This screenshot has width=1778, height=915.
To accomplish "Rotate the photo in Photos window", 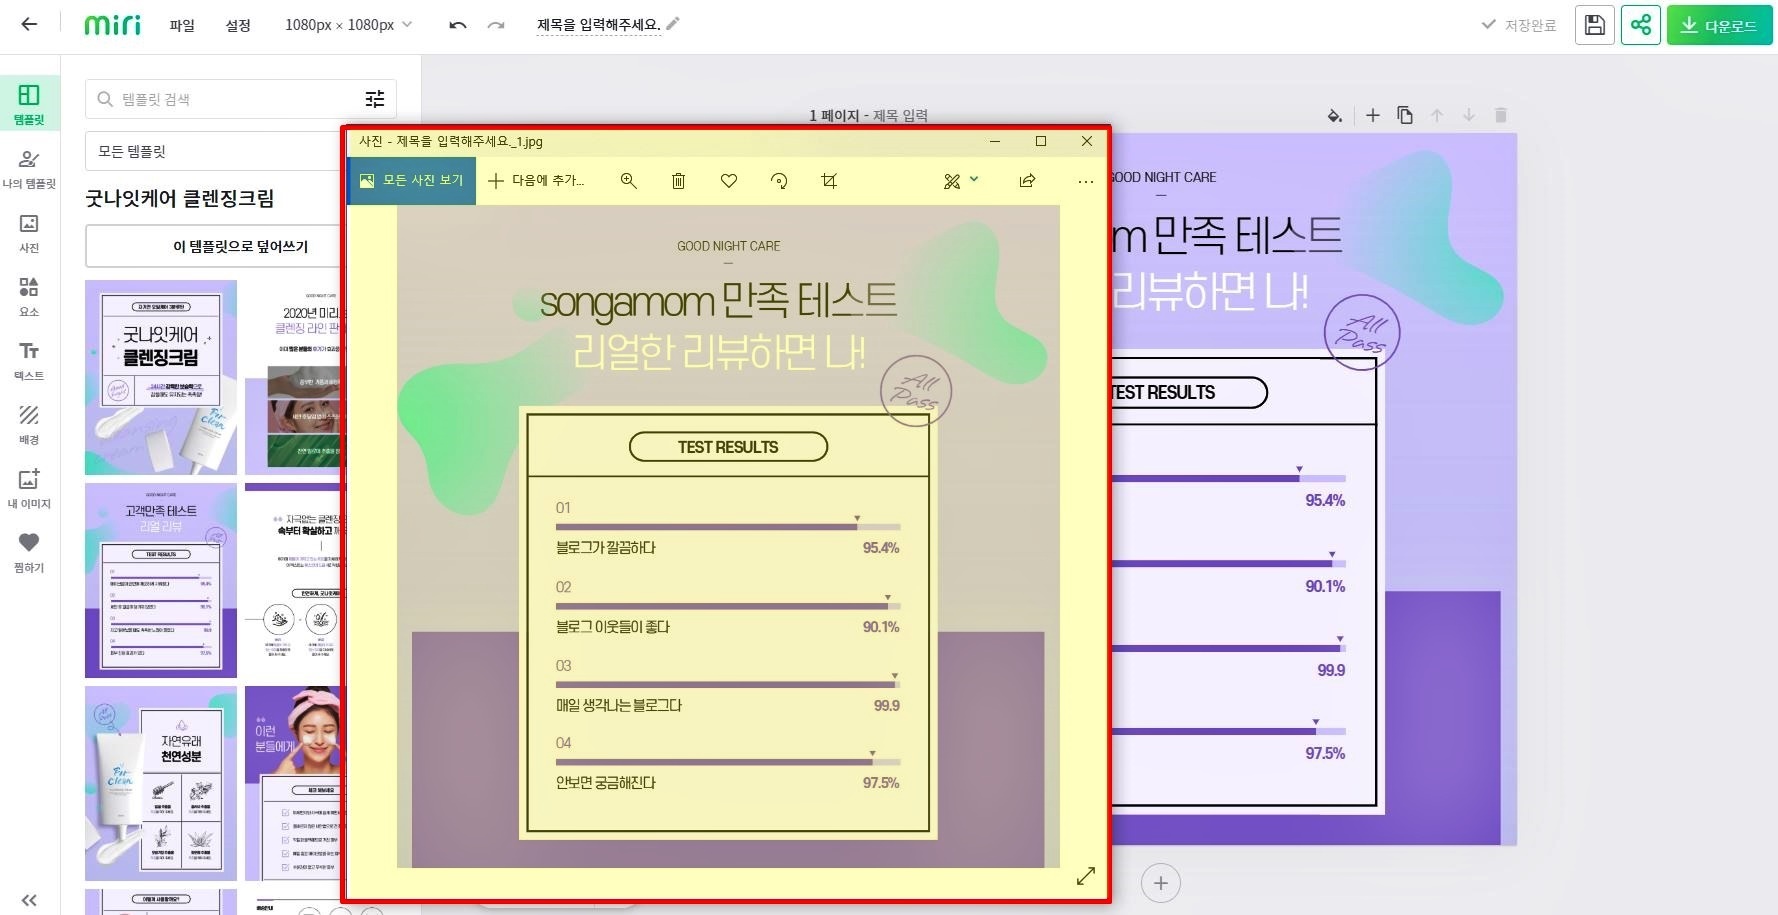I will (779, 180).
